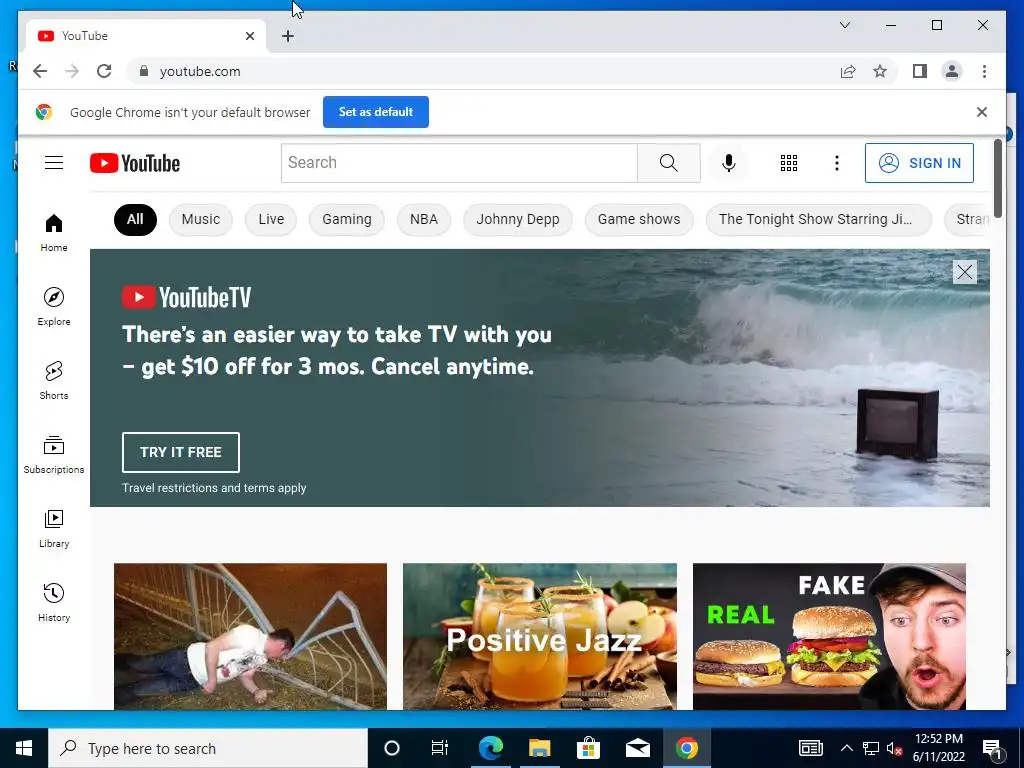Screen dimensions: 1024x768
Task: Click inside the YouTube Search field
Action: coord(459,163)
